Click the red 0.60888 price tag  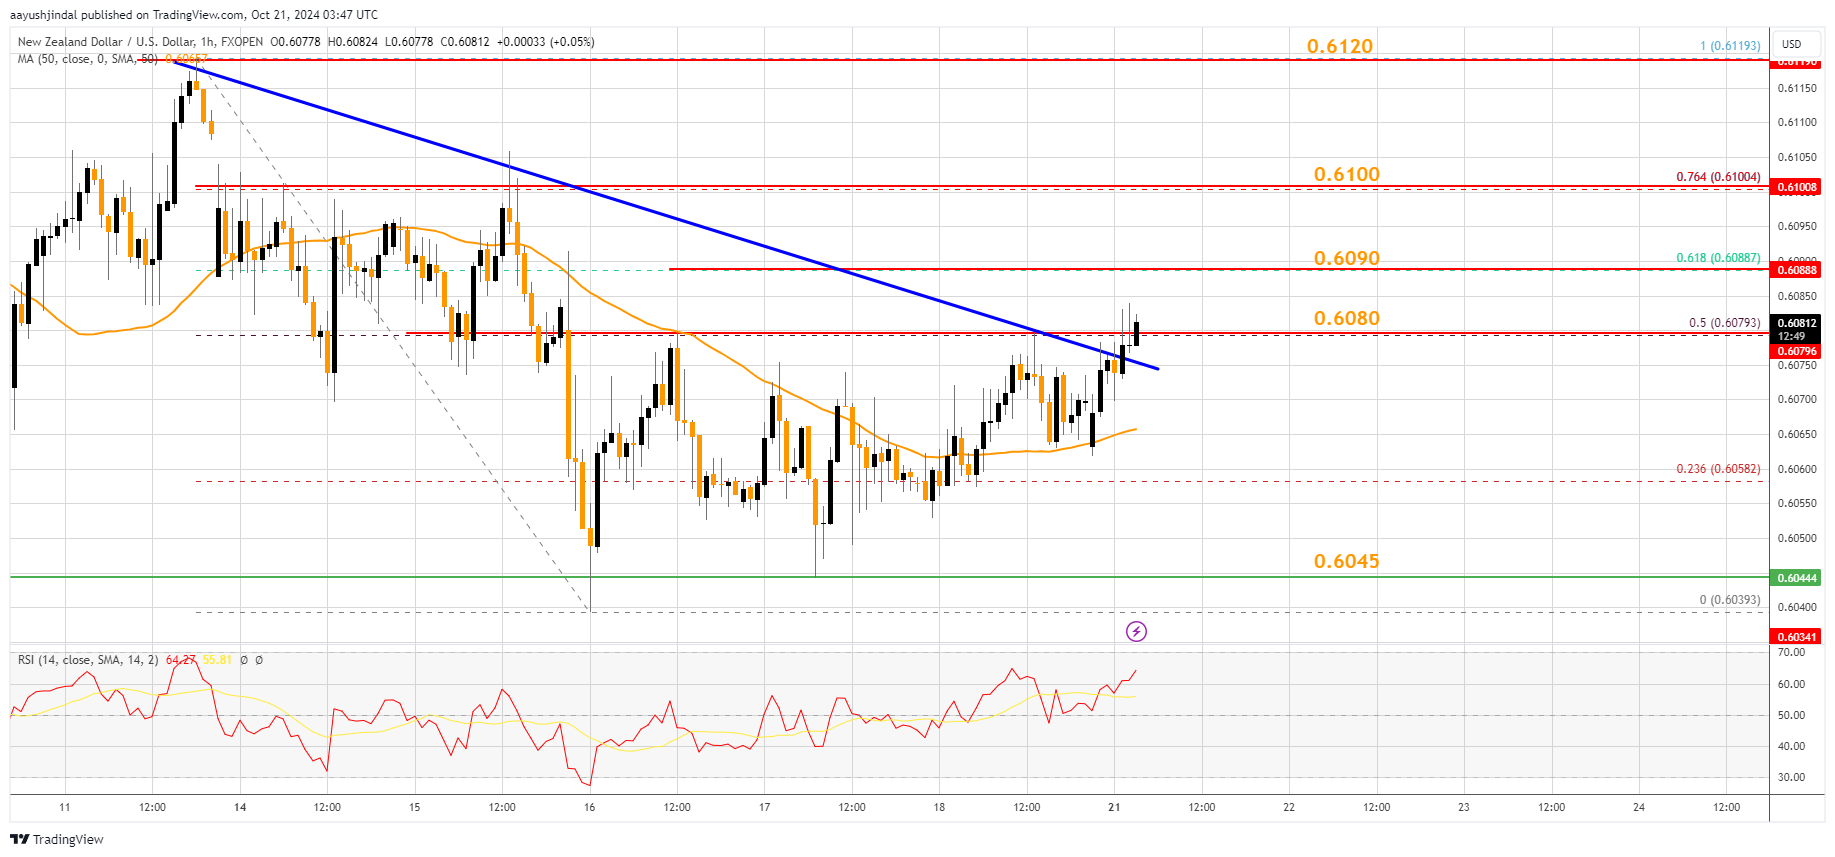point(1797,270)
